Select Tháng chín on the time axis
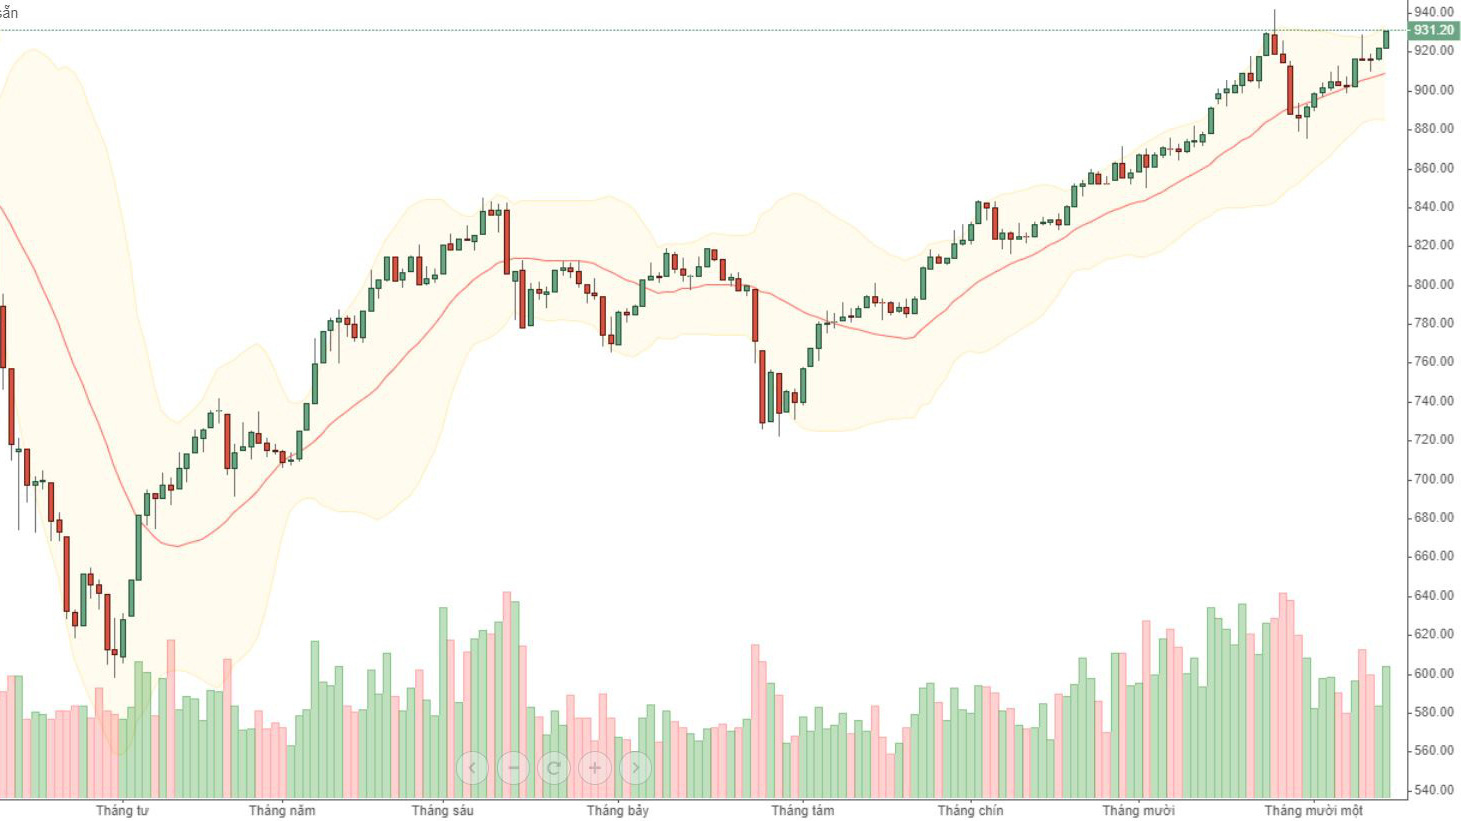This screenshot has height=821, width=1461. [970, 810]
